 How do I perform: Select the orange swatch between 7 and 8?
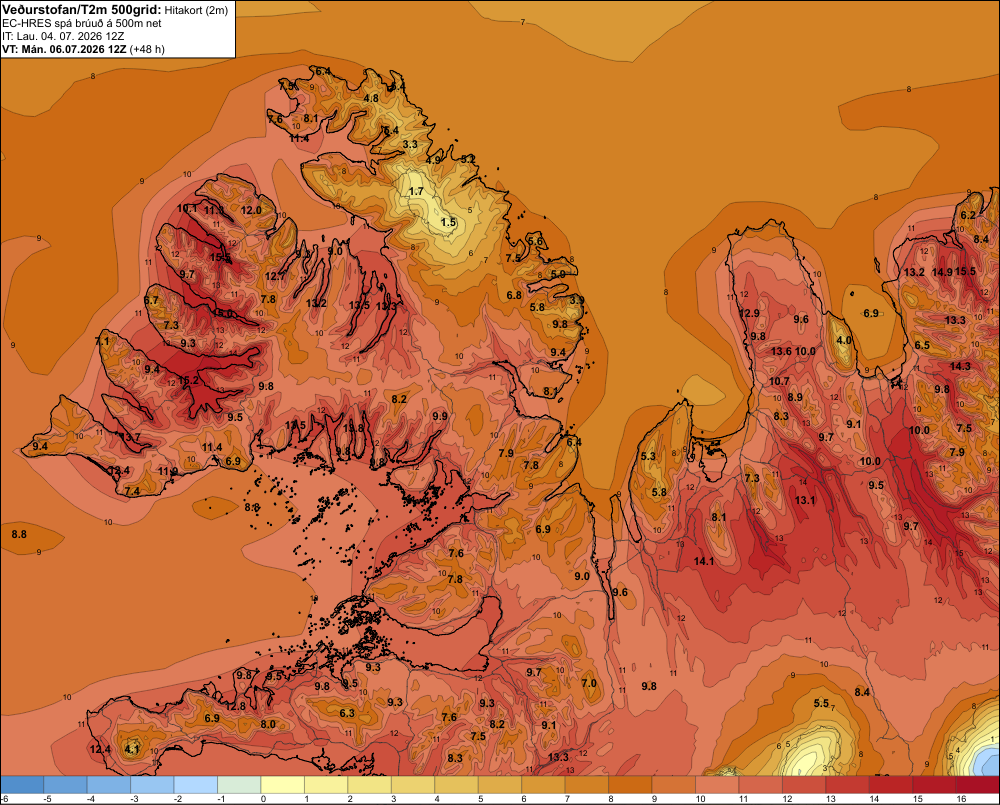click(587, 785)
